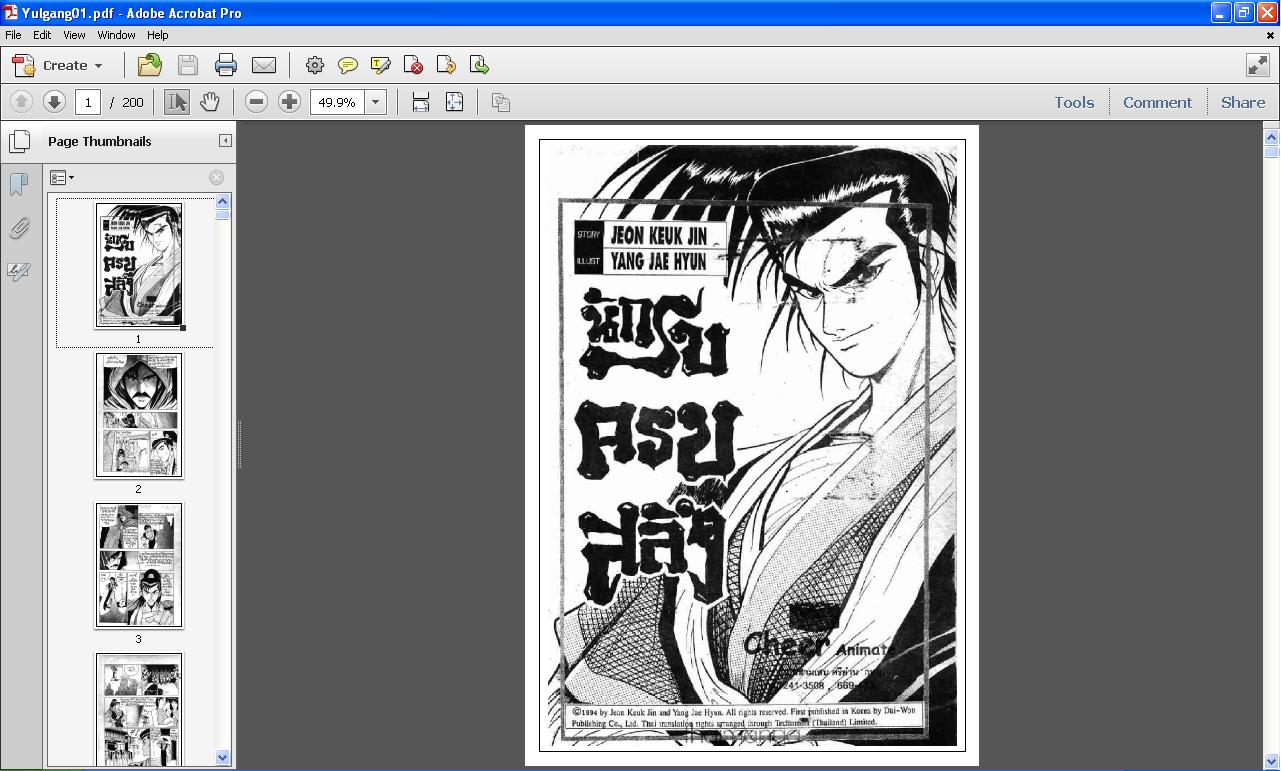Print the document using printer icon

point(226,65)
